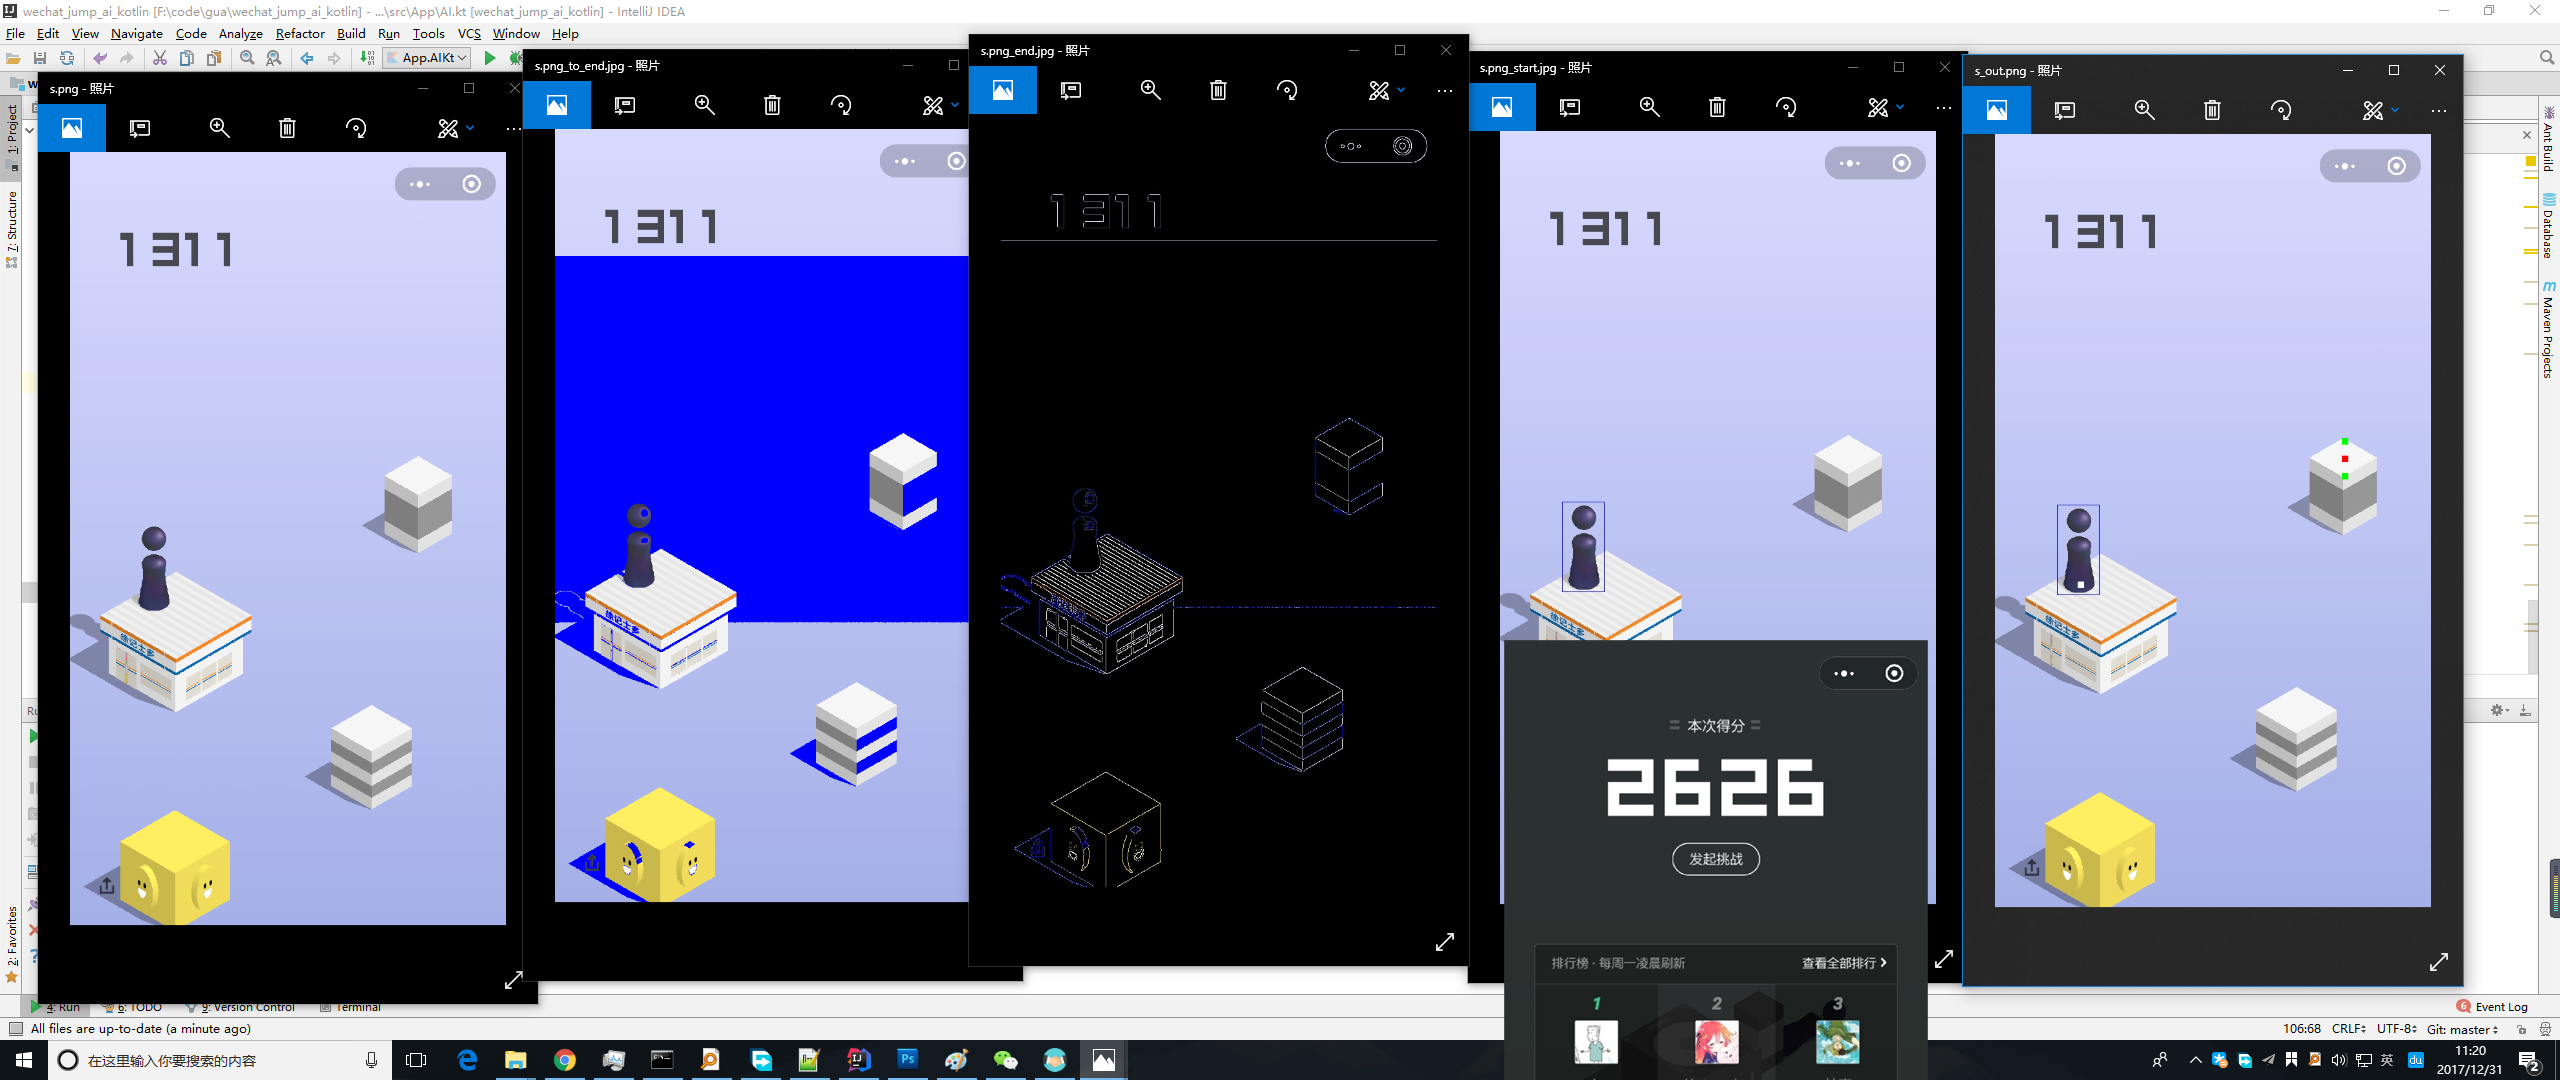
Task: Open the Git: master branch dropdown
Action: 2463,1029
